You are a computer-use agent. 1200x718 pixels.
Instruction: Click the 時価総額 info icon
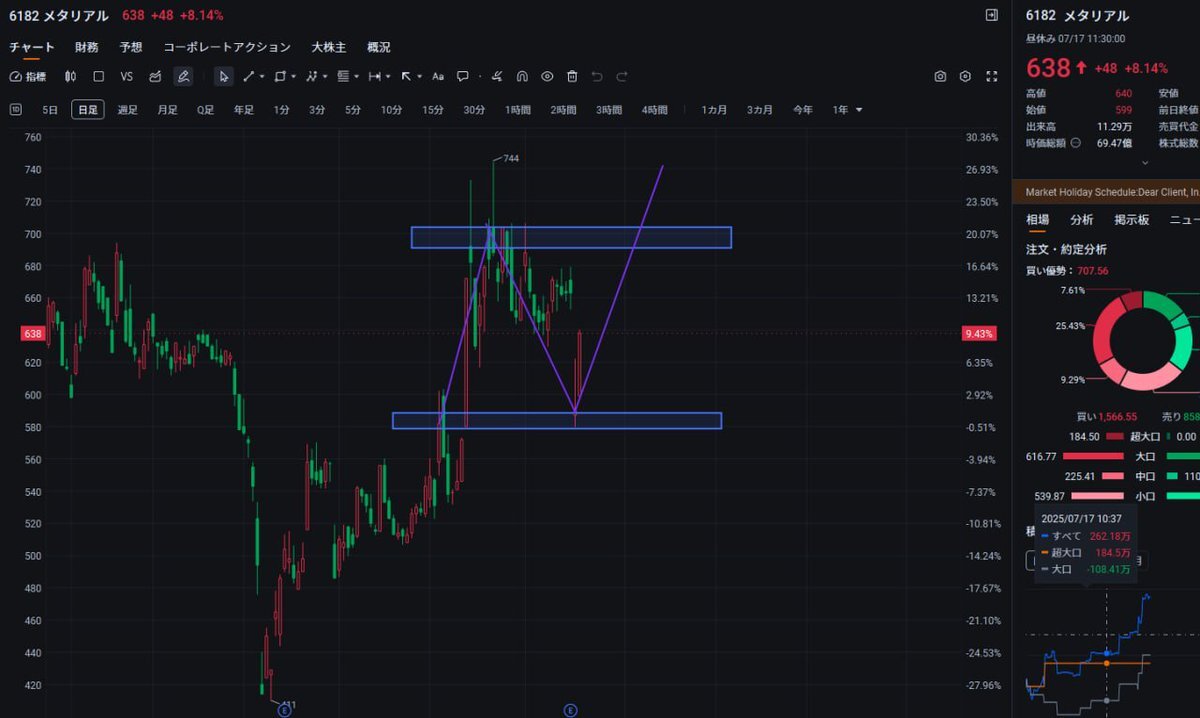pos(1076,143)
